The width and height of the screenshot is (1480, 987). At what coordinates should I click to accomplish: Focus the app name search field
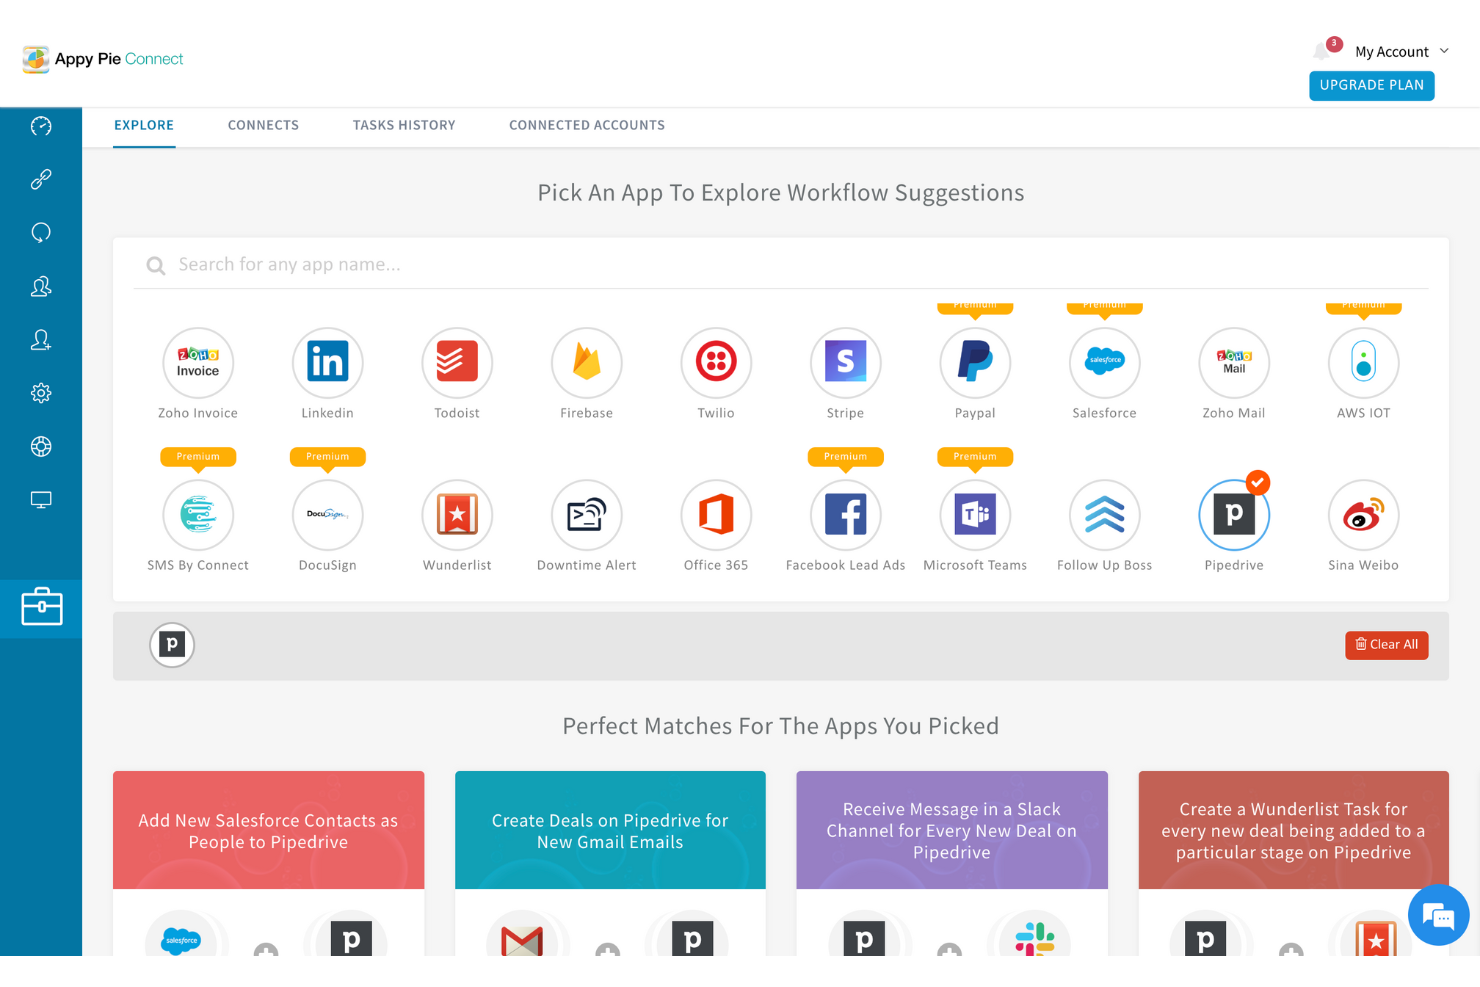point(780,265)
